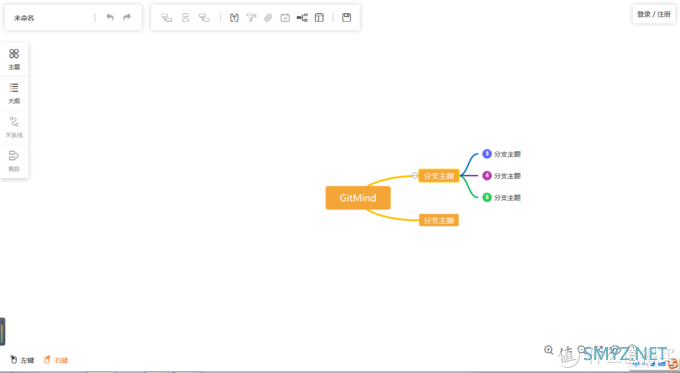Select the lower orange 分支主题 branch node
This screenshot has width=680, height=373.
[438, 220]
